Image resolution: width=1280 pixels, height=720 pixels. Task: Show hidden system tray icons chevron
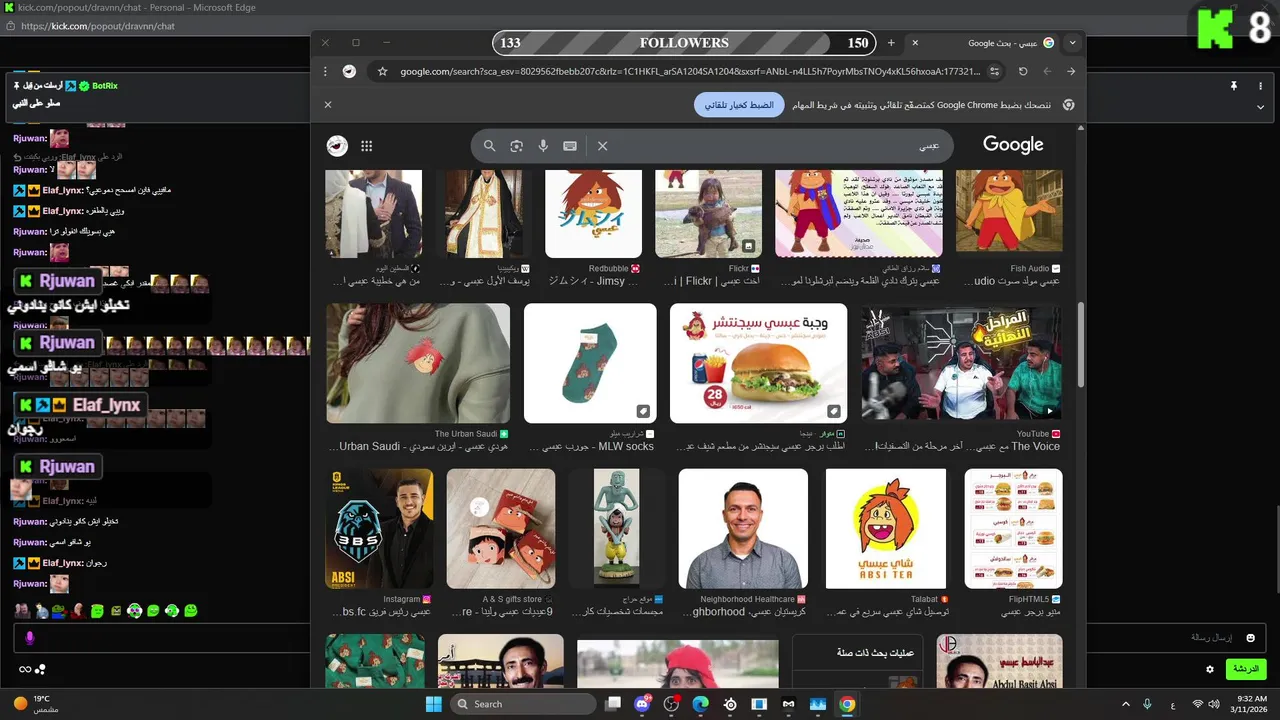(x=1126, y=704)
